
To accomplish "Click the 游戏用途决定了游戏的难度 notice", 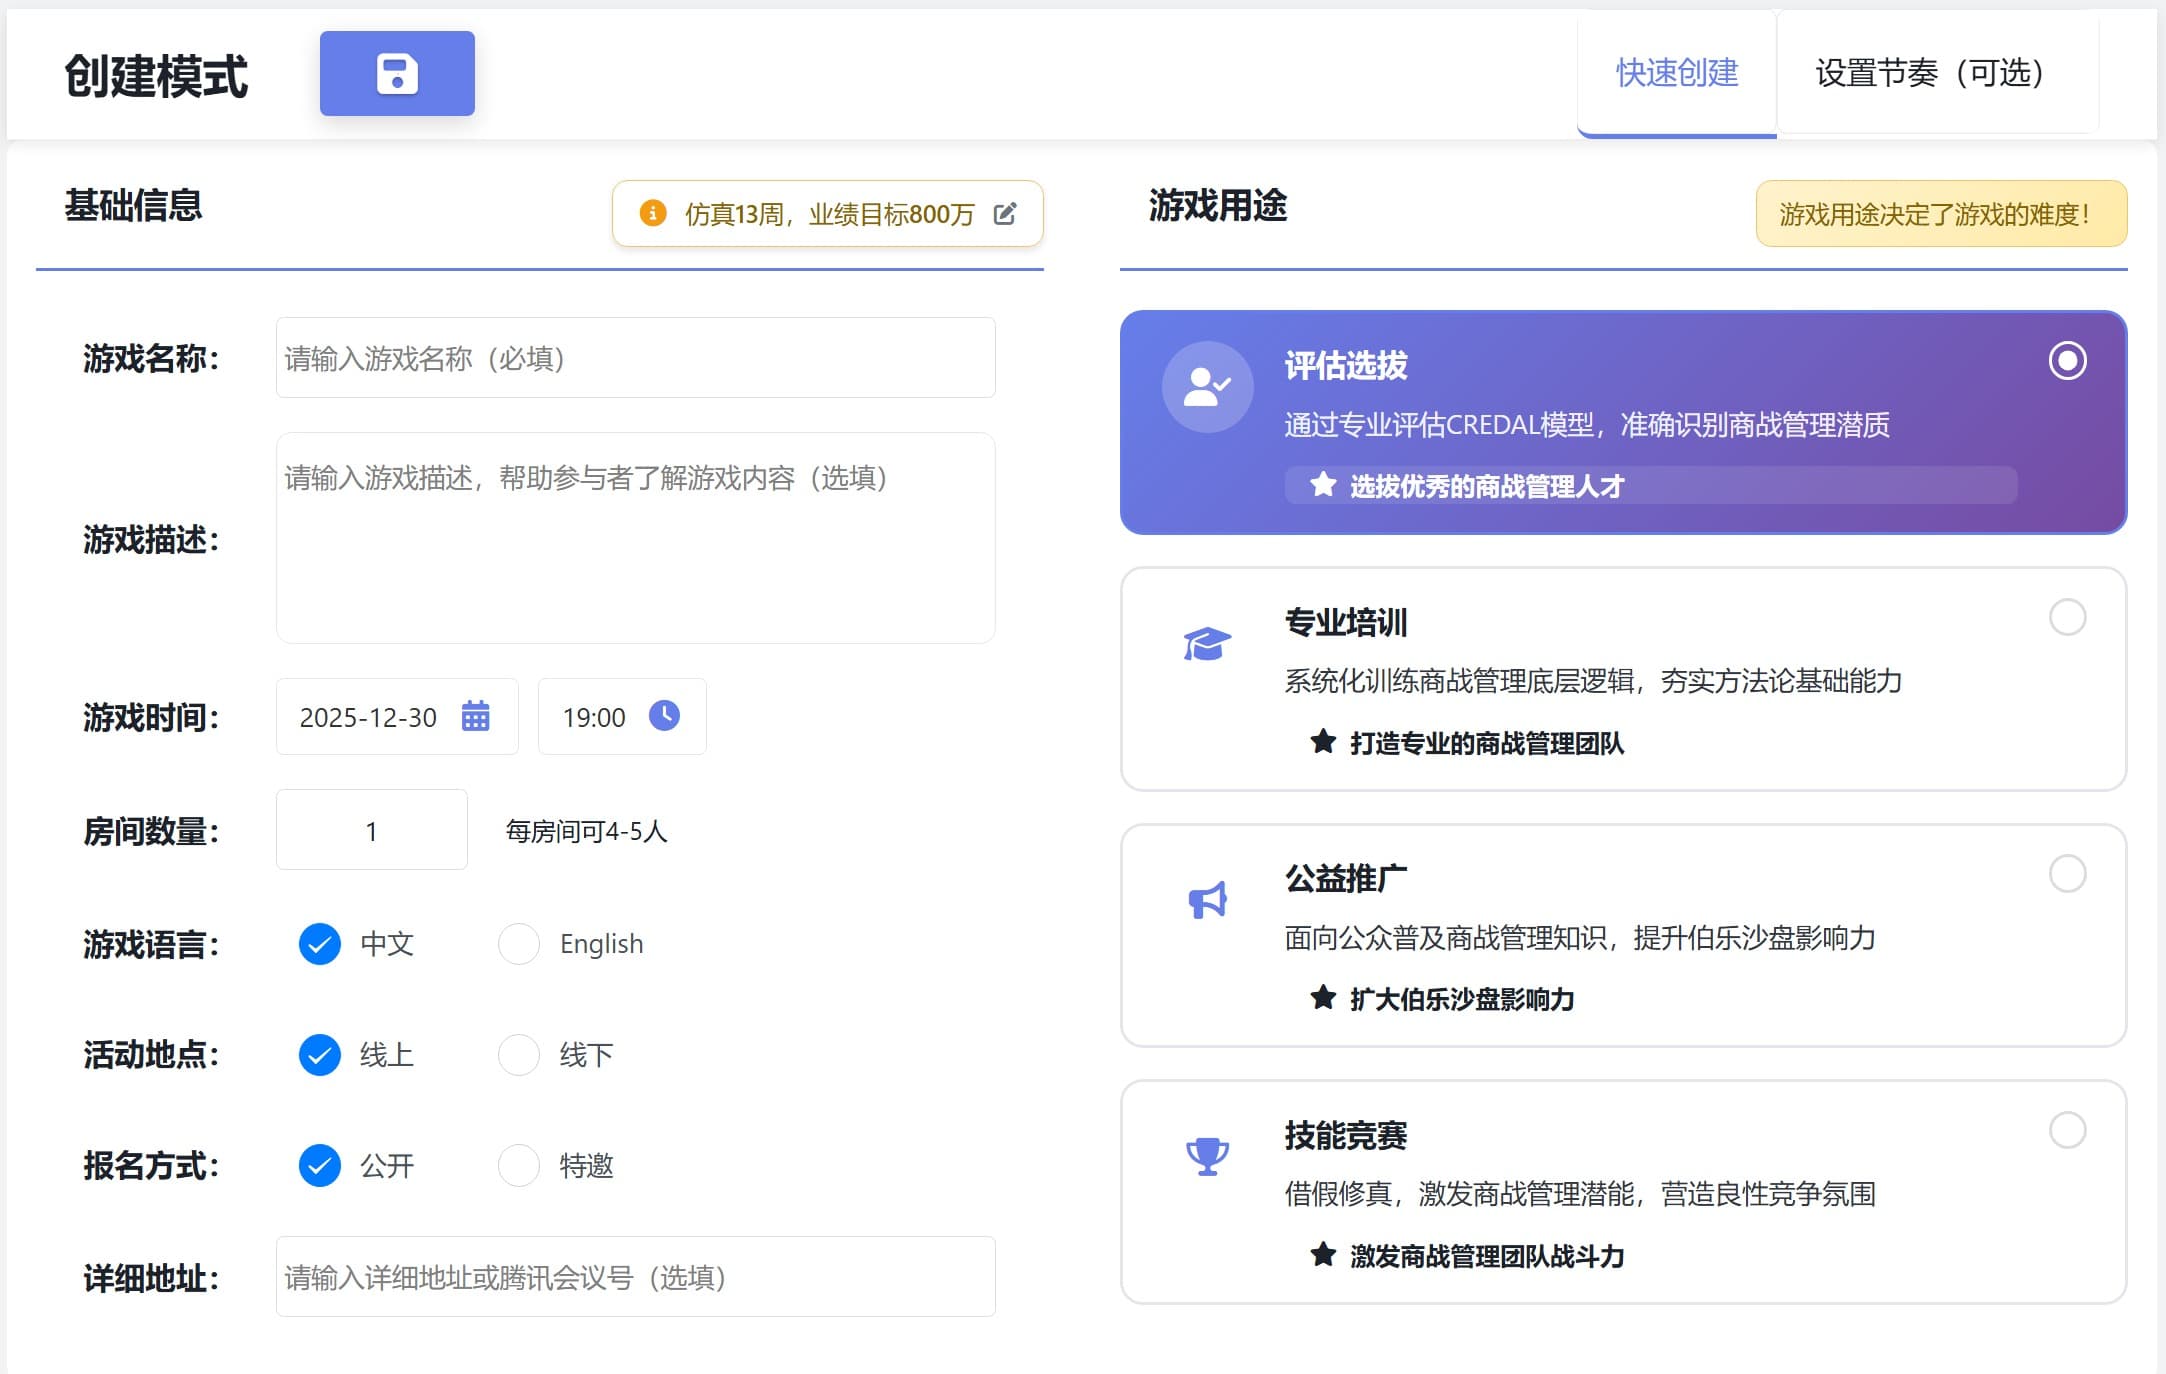I will coord(1941,213).
